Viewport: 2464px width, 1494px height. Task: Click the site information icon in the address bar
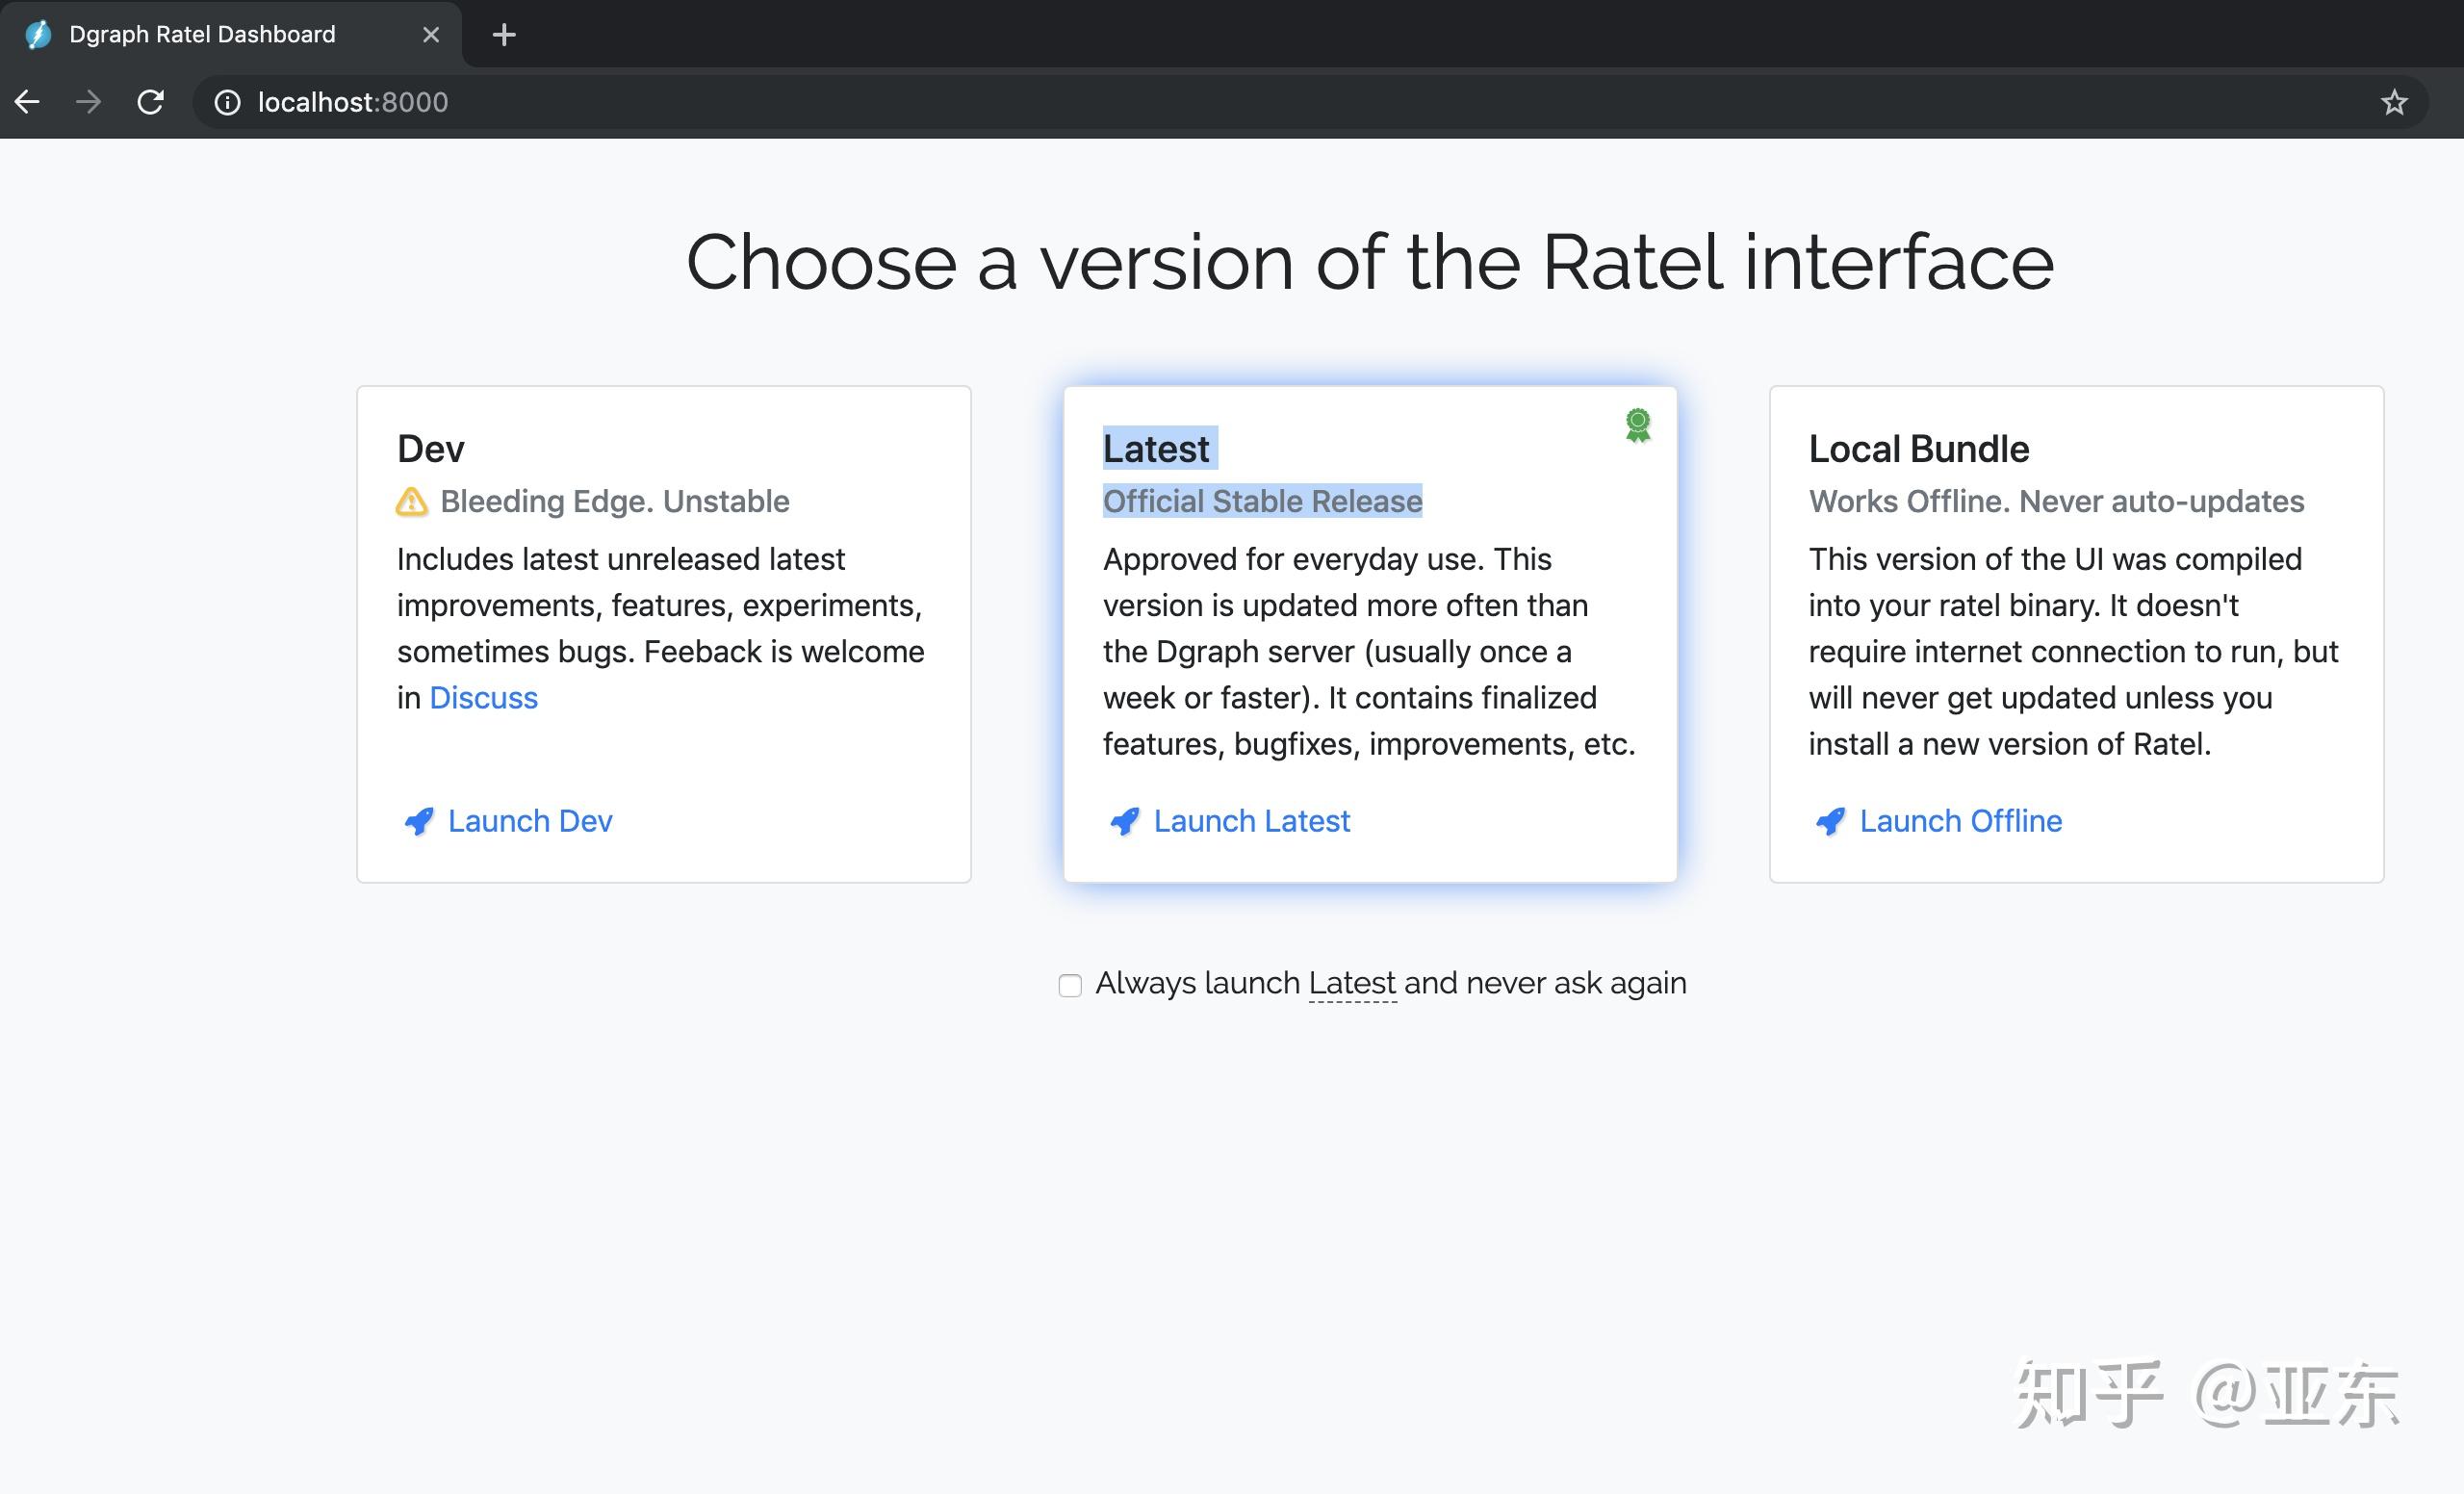pyautogui.click(x=228, y=102)
